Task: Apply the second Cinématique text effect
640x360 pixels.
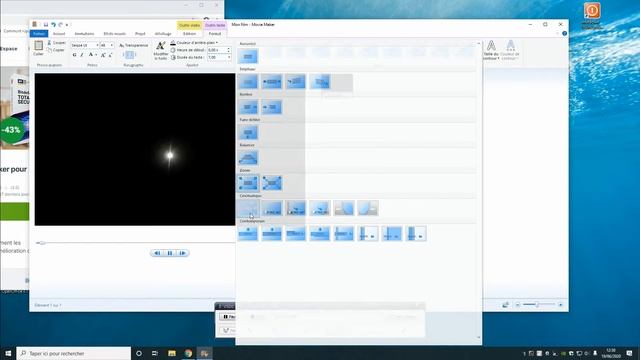Action: point(272,209)
